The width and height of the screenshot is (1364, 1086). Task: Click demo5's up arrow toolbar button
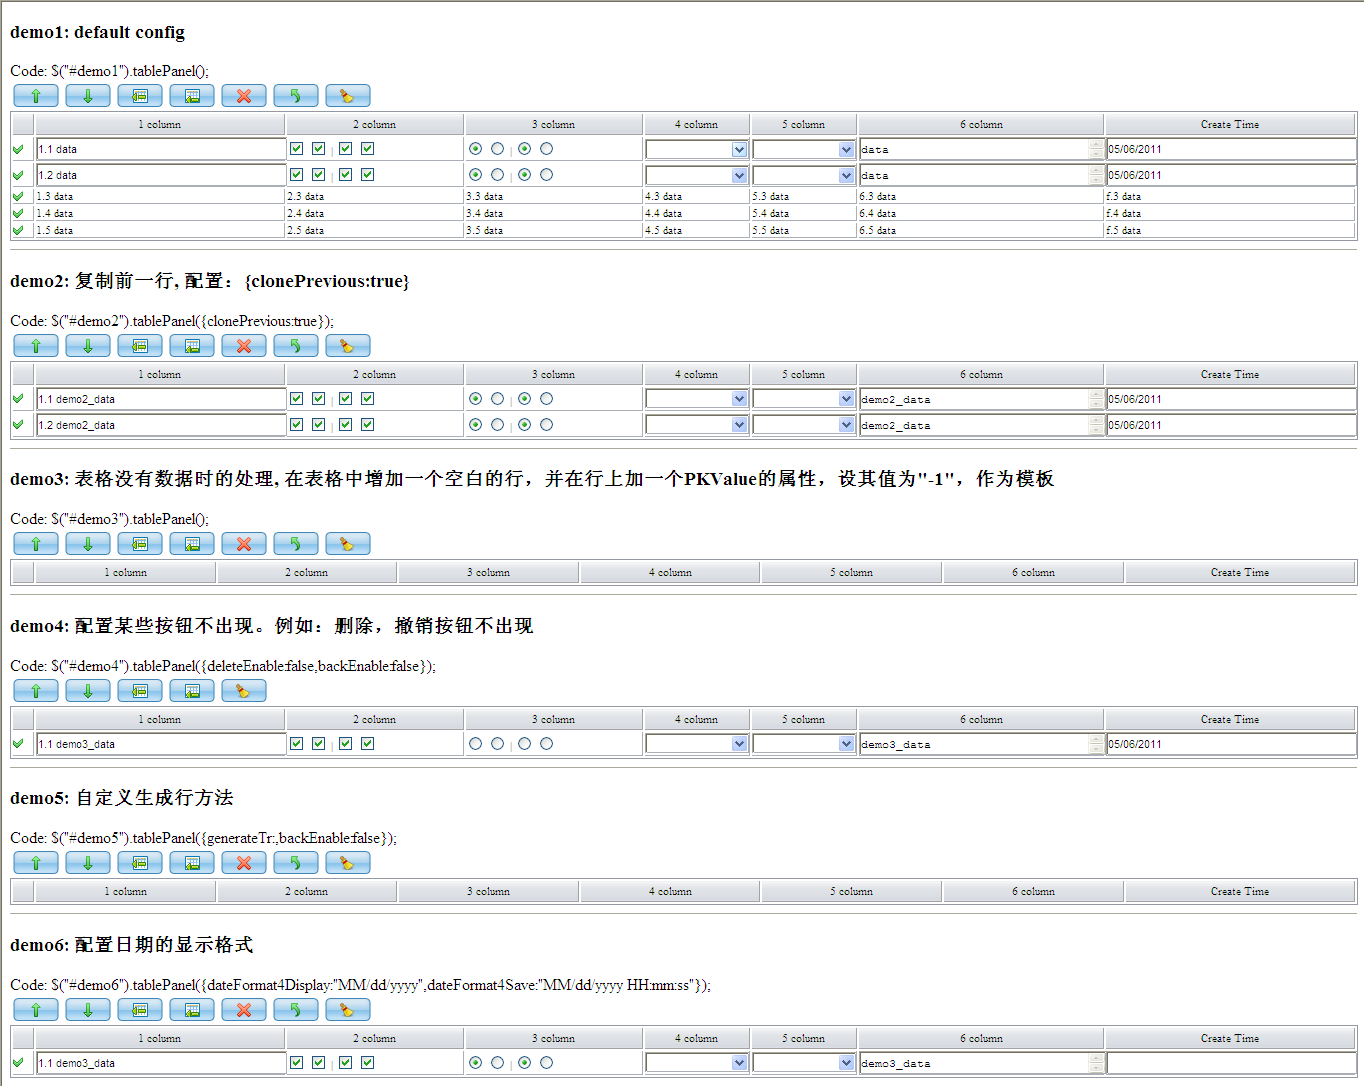[36, 863]
